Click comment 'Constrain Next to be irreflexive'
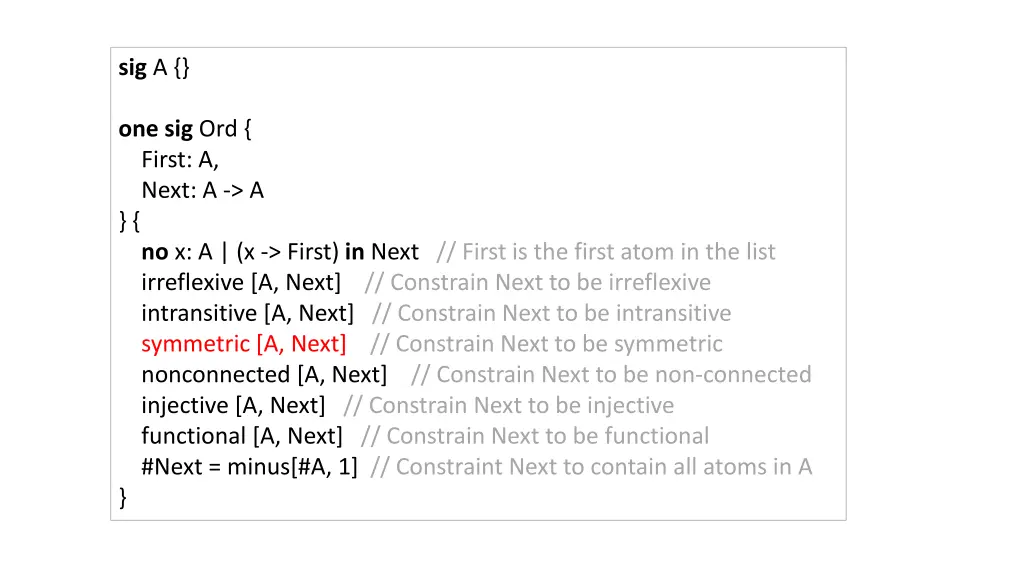The image size is (1024, 576). pos(537,283)
